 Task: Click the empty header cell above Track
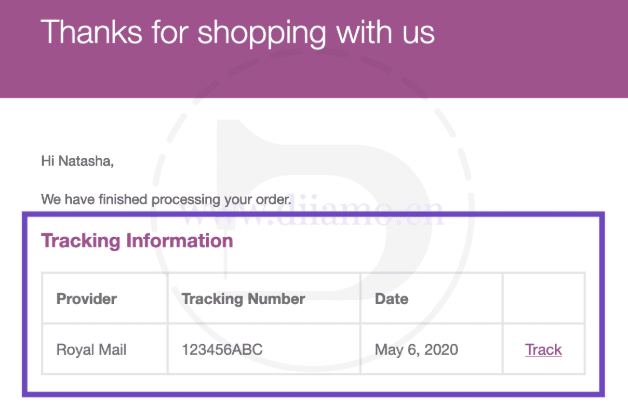pyautogui.click(x=543, y=298)
